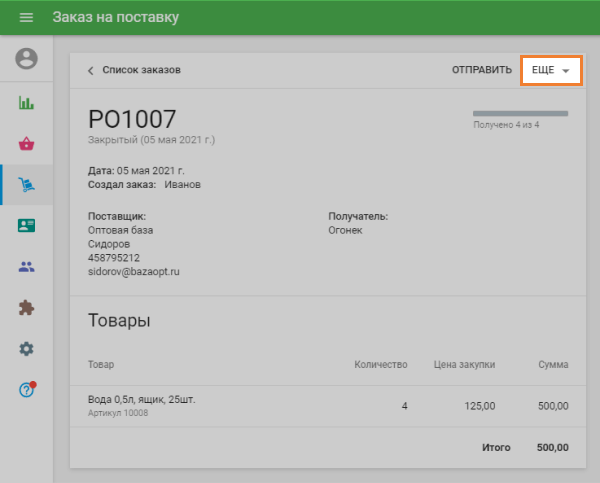Open the integrations puzzle piece icon
Image resolution: width=600 pixels, height=483 pixels.
click(x=26, y=308)
